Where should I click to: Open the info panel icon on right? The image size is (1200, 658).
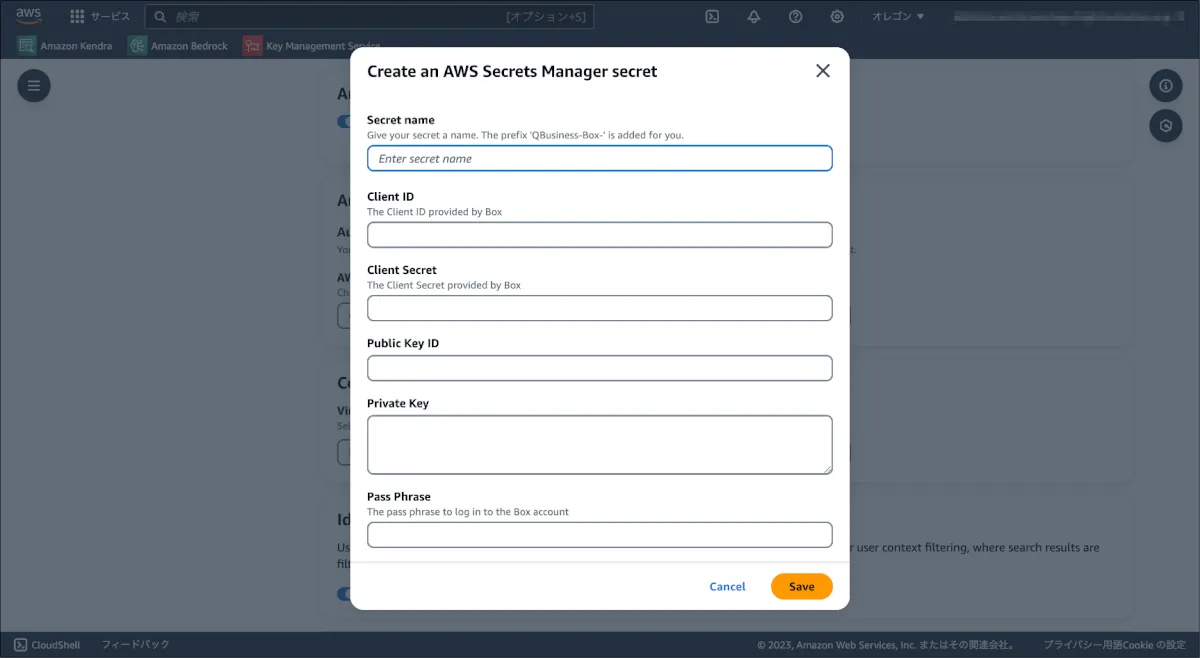tap(1165, 86)
